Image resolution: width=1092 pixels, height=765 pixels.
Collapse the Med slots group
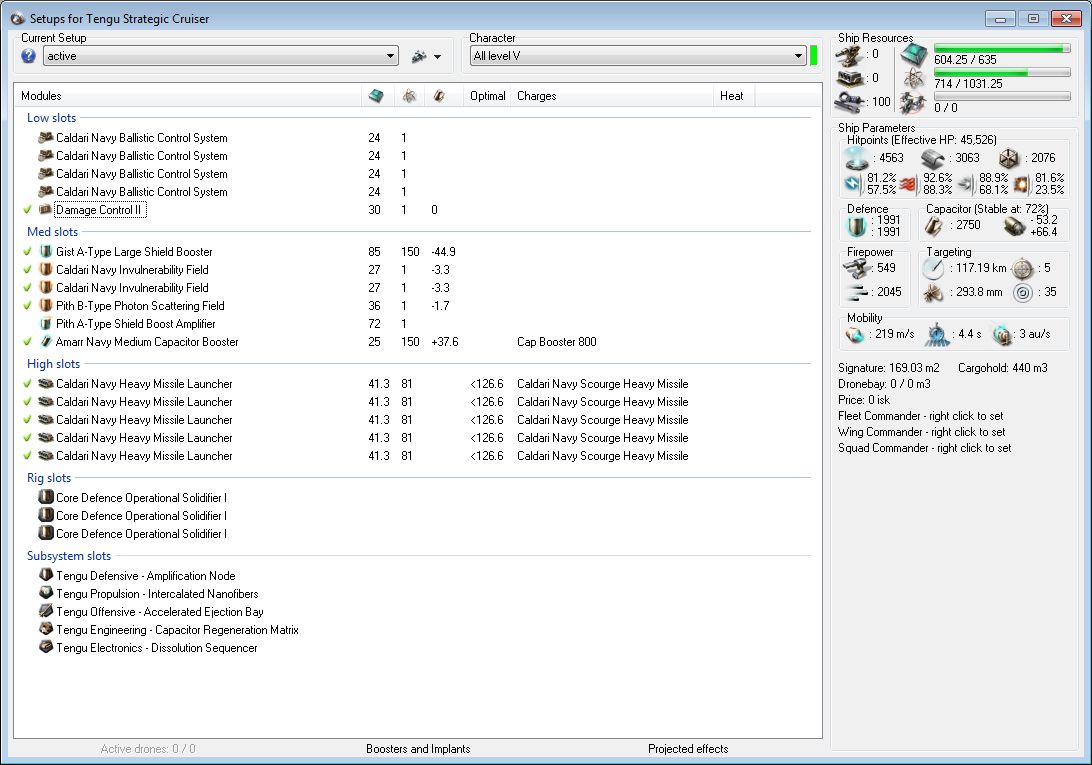coord(52,231)
